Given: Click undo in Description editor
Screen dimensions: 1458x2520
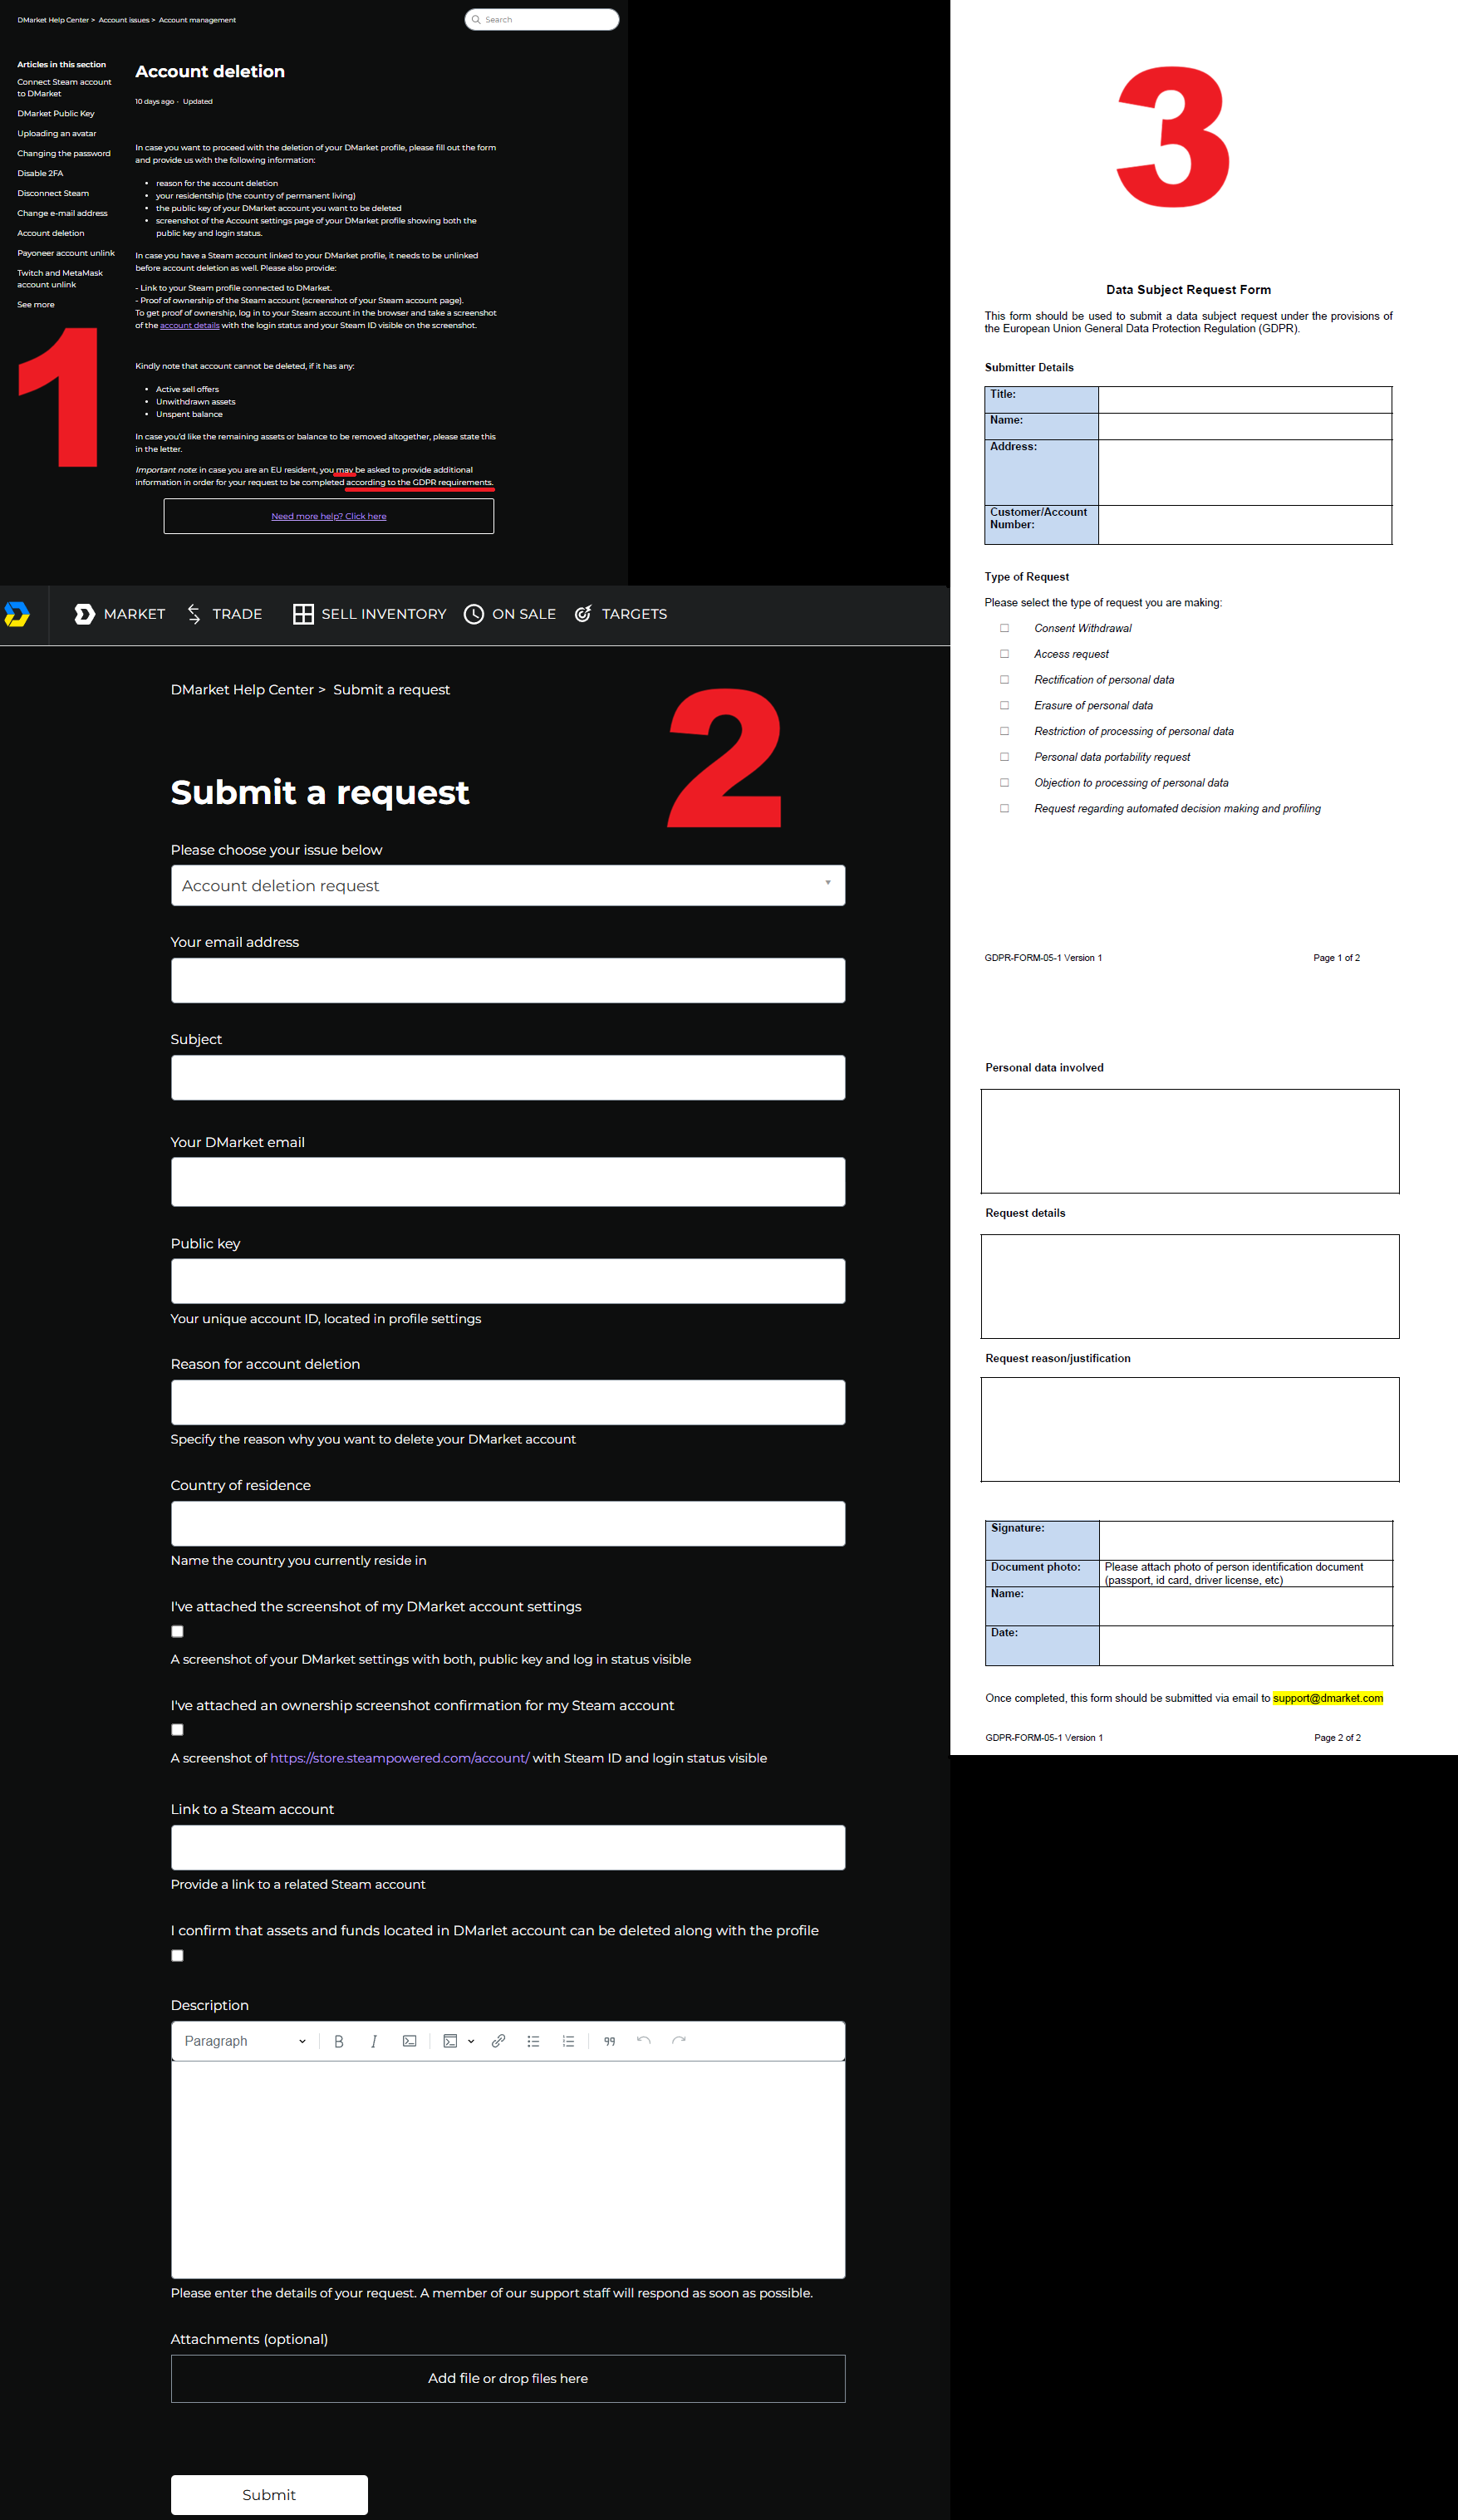Looking at the screenshot, I should click(x=644, y=2041).
